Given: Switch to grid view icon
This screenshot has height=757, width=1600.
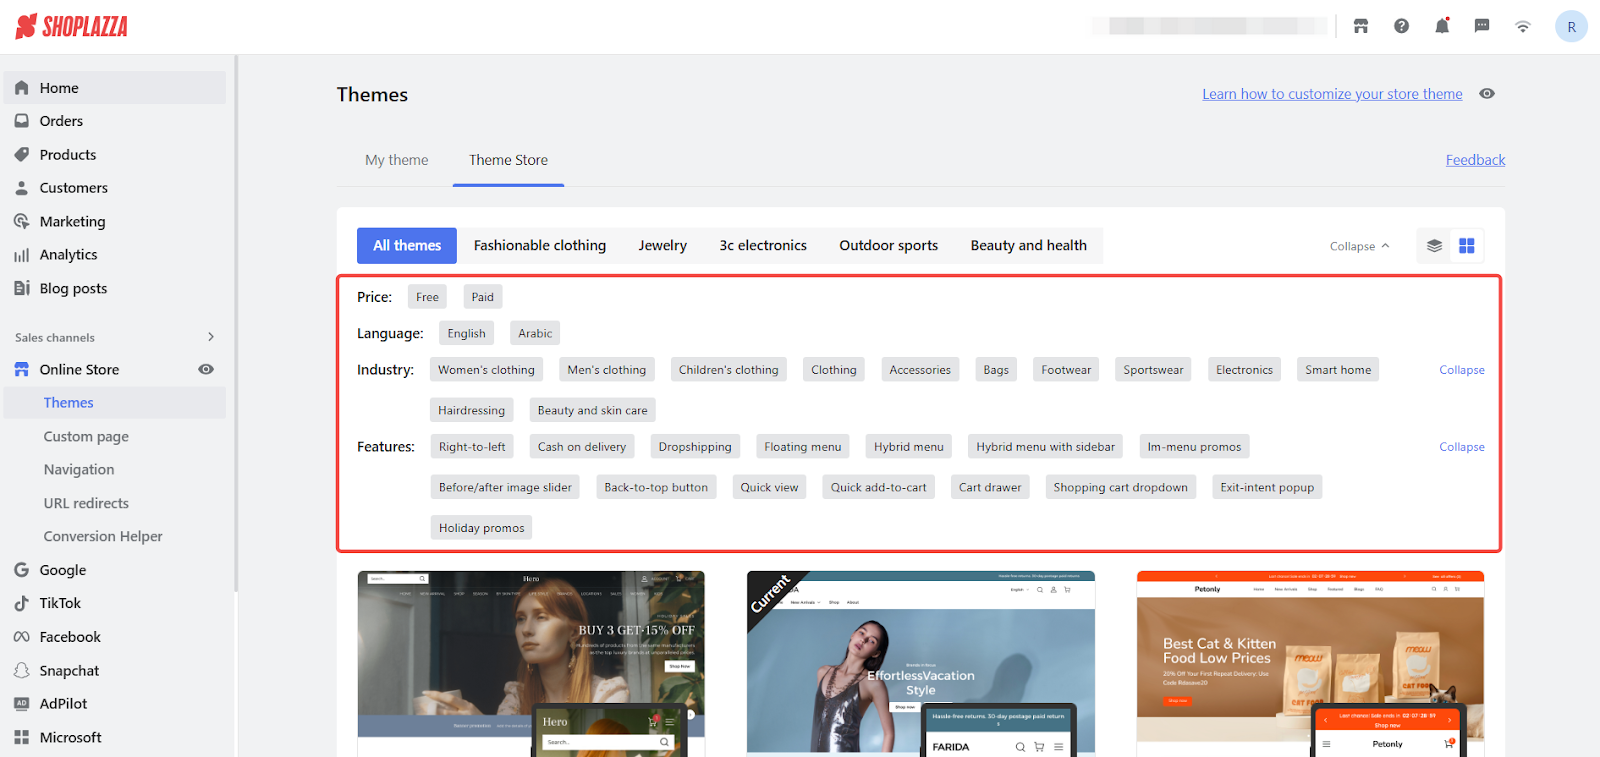Looking at the screenshot, I should tap(1467, 246).
